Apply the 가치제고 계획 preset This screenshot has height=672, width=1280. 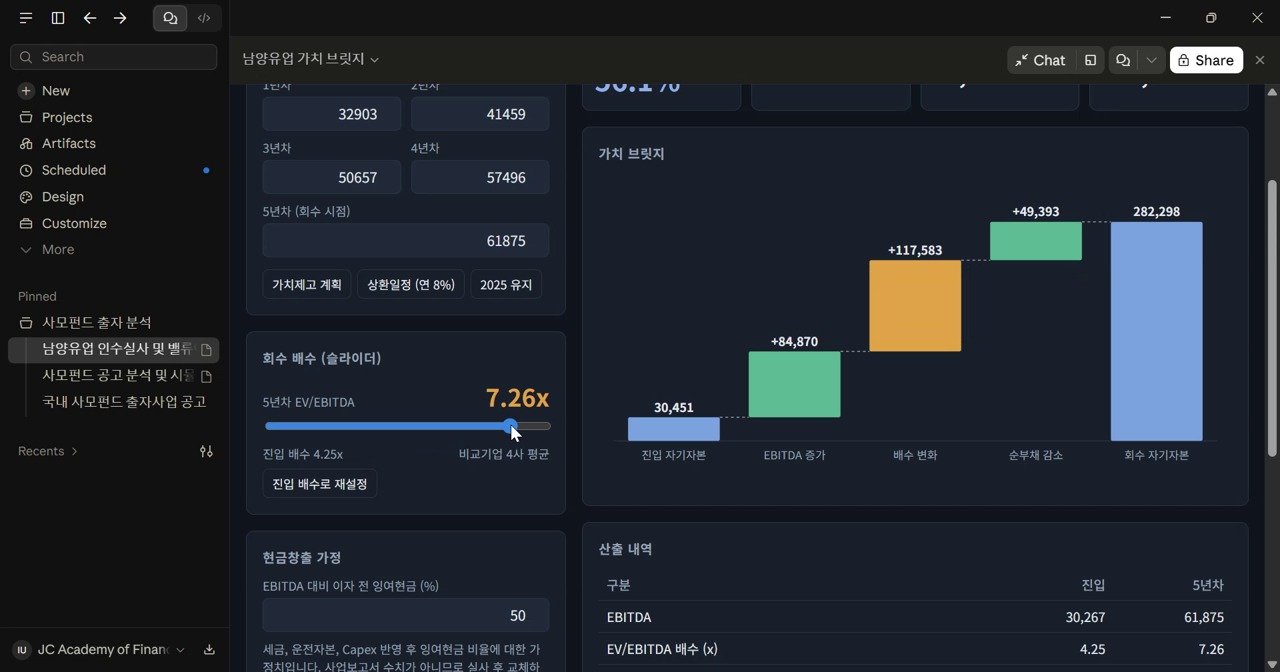[x=307, y=284]
